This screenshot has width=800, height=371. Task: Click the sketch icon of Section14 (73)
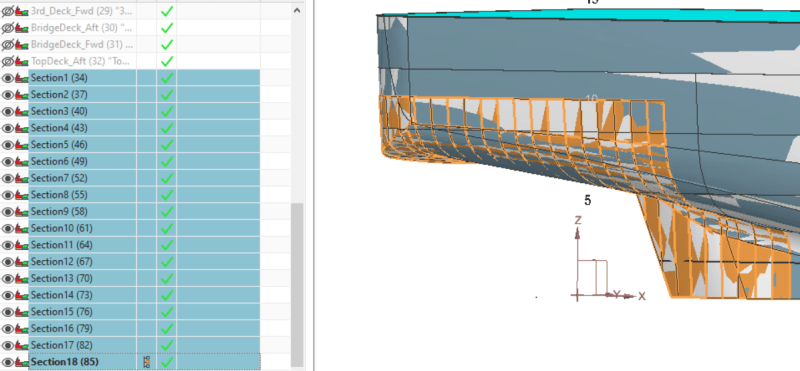point(21,295)
